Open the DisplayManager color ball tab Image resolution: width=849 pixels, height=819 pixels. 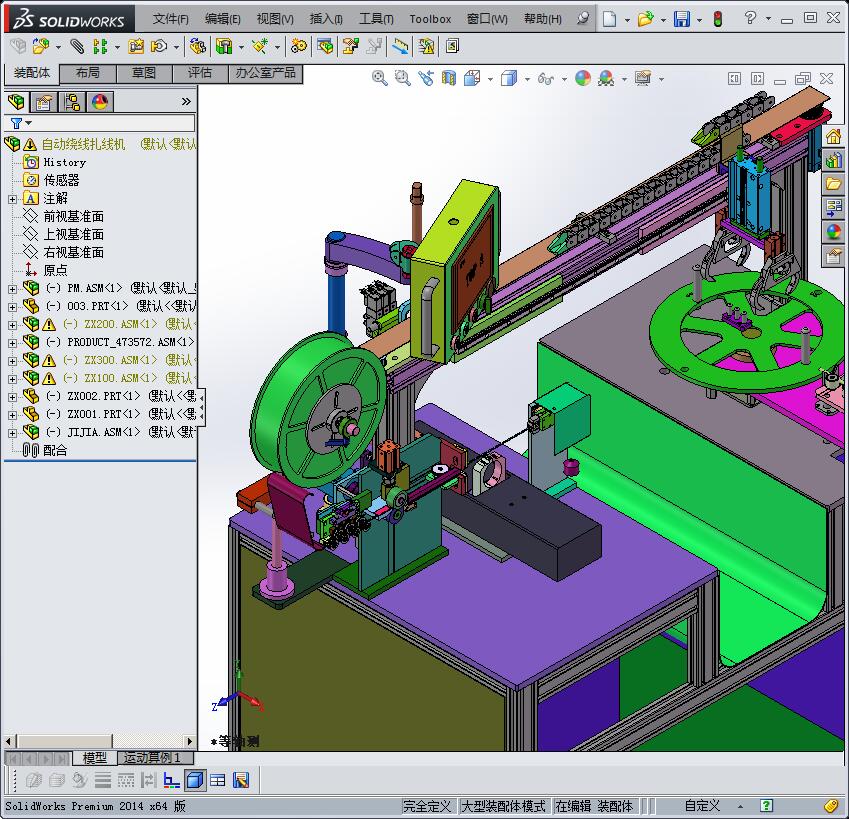pos(100,101)
